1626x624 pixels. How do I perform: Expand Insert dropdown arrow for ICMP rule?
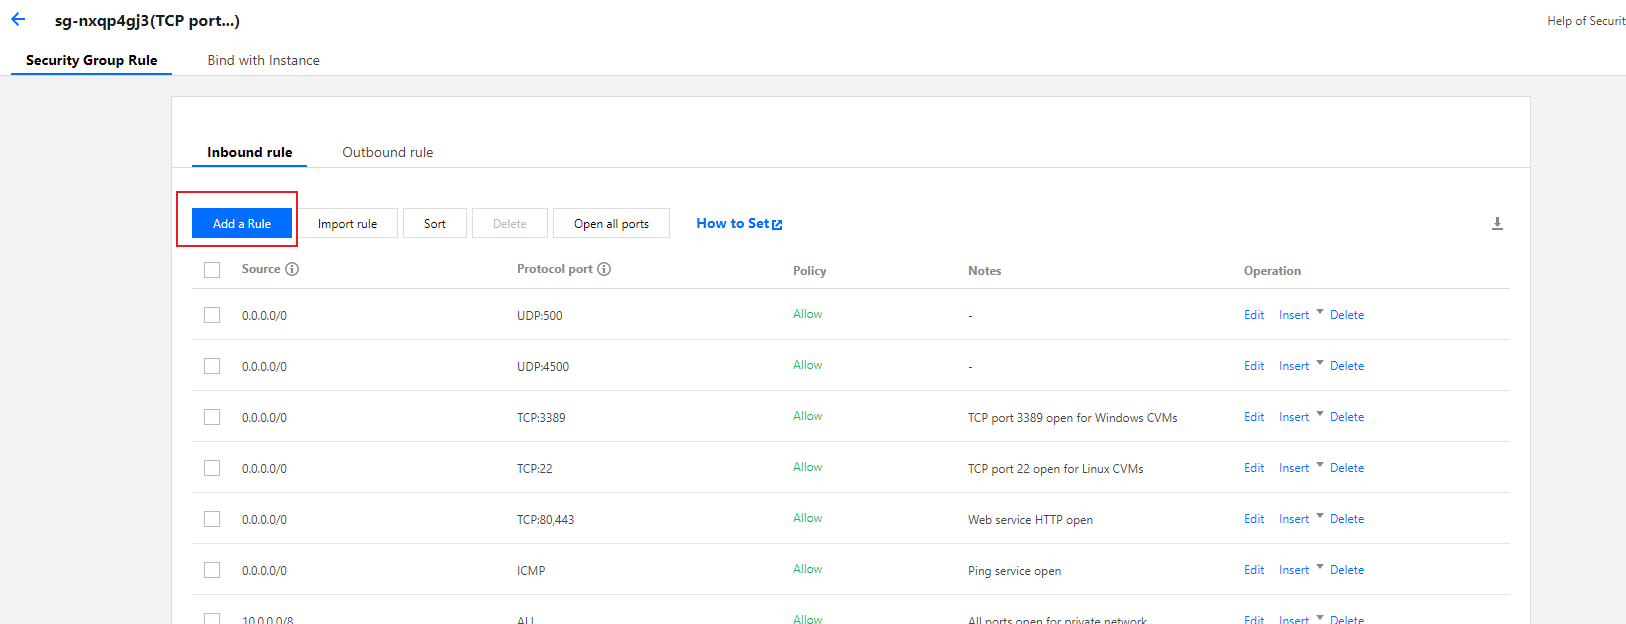pyautogui.click(x=1320, y=567)
